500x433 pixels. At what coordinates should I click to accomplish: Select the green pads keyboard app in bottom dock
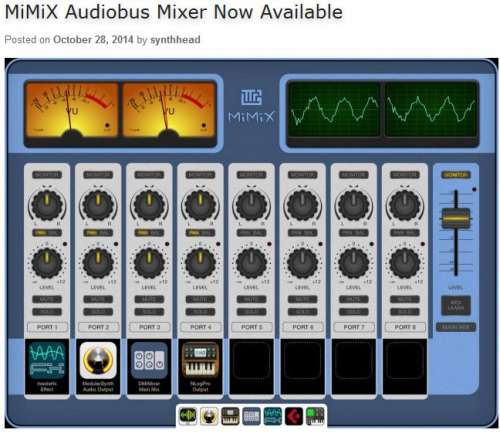(315, 416)
